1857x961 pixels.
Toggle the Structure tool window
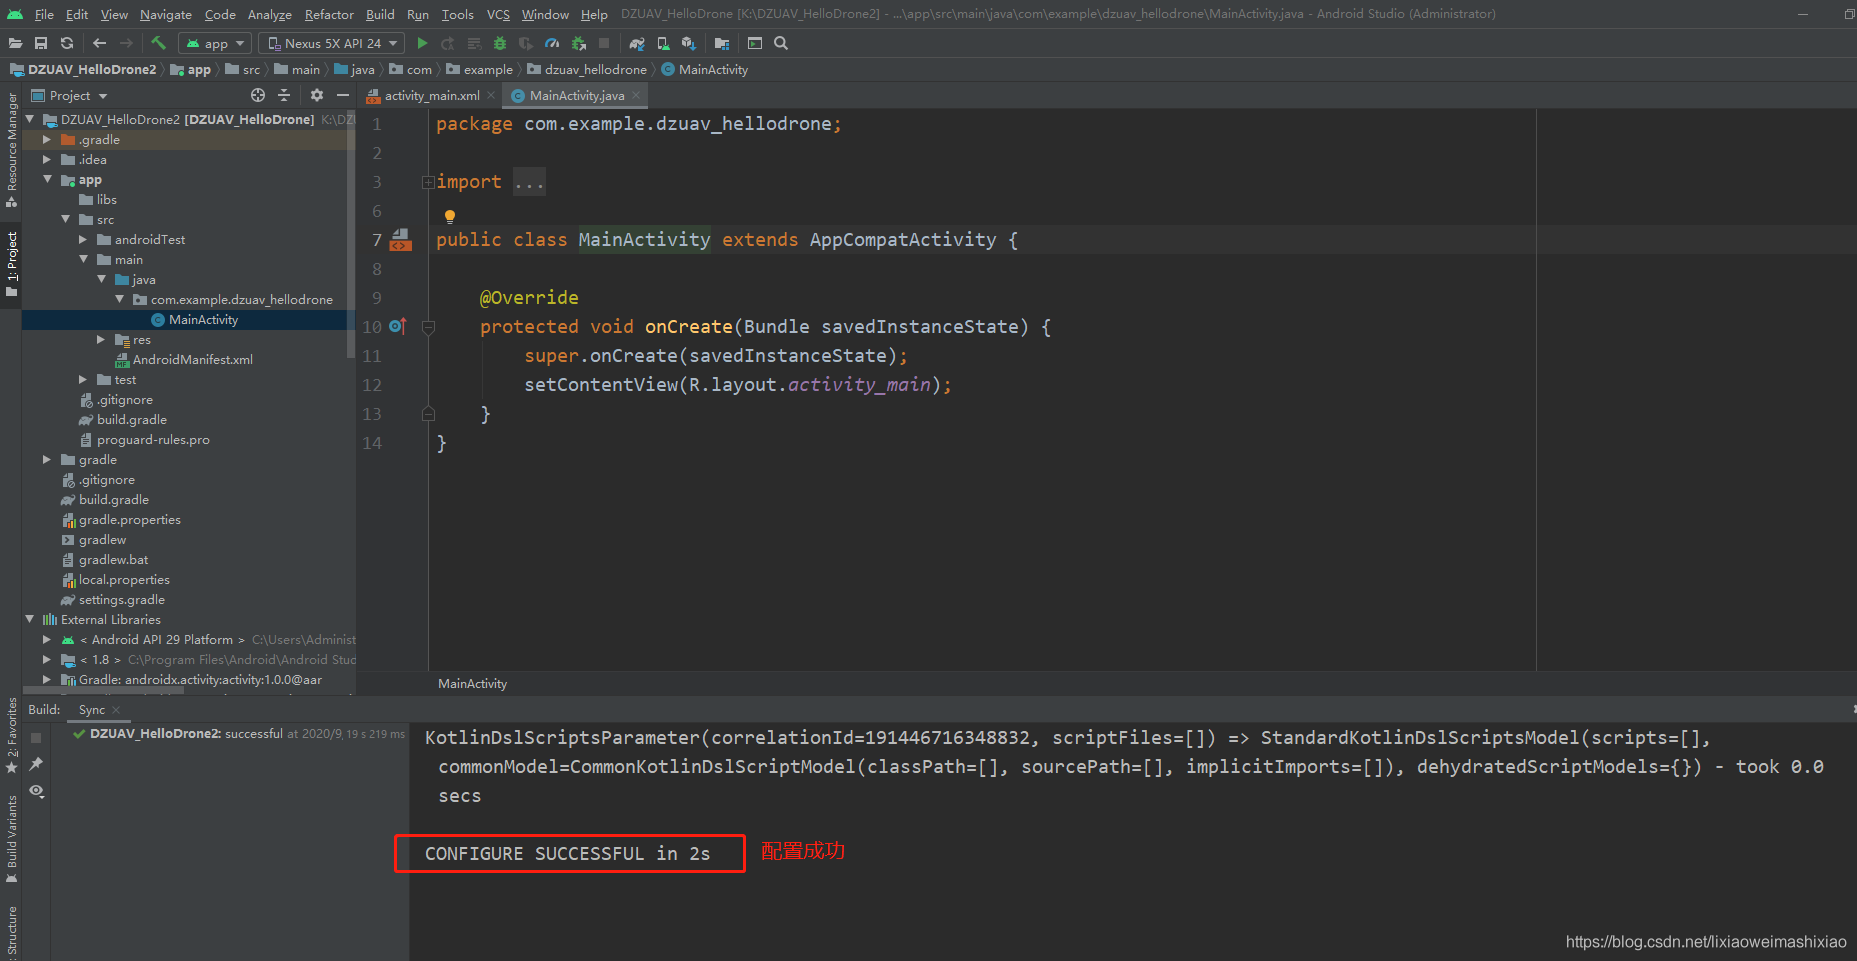12,932
